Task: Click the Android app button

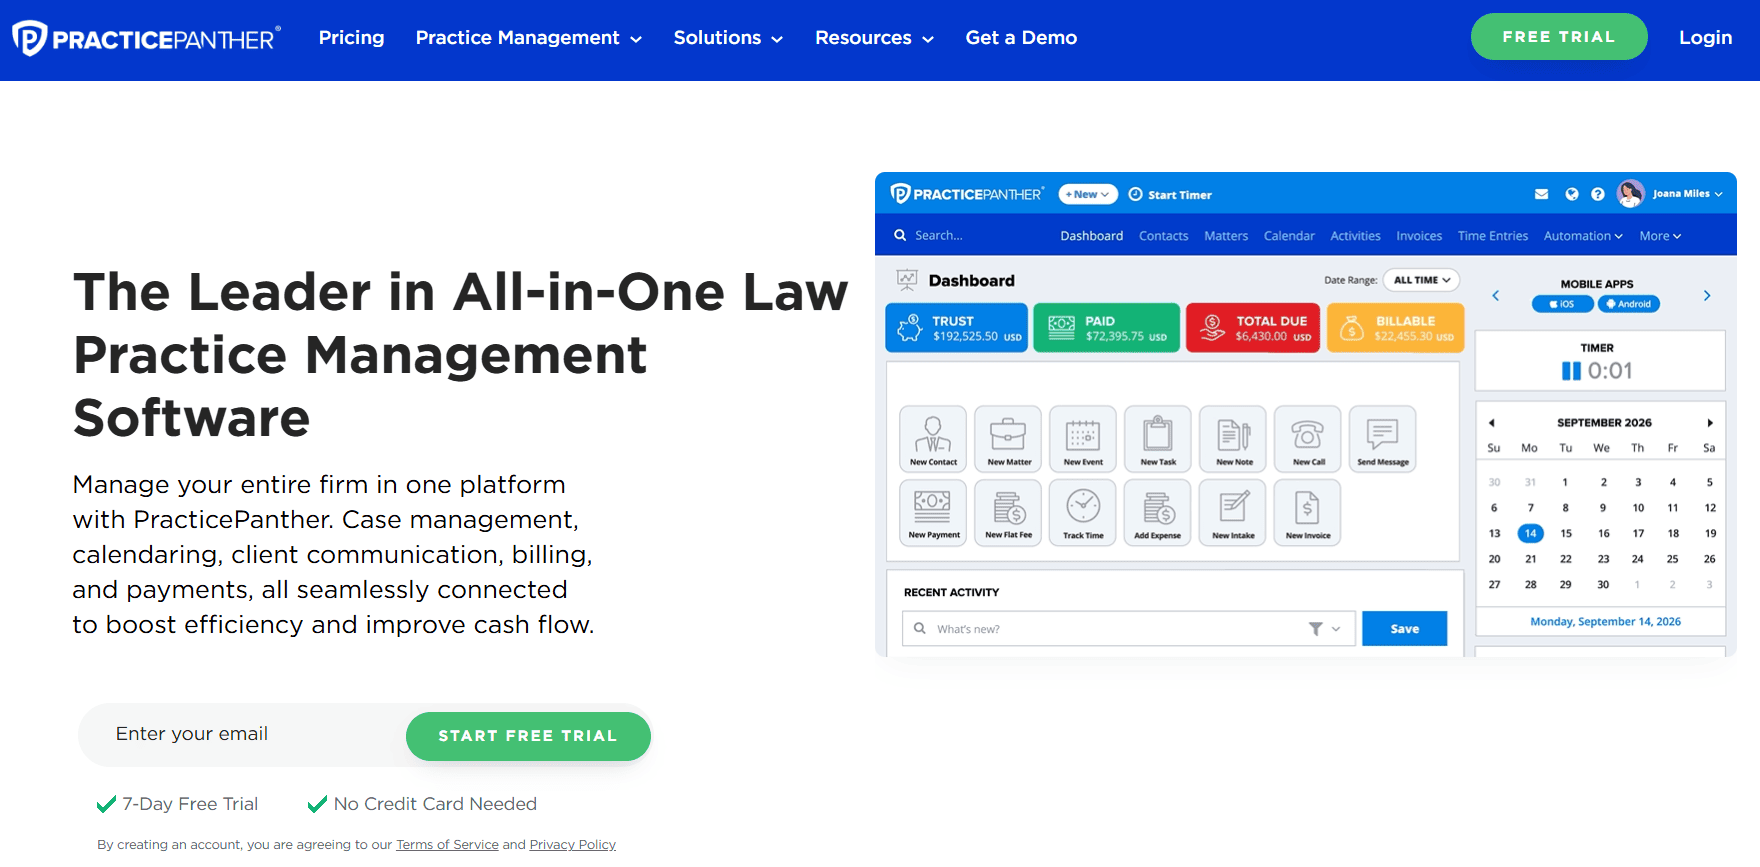Action: click(x=1629, y=304)
